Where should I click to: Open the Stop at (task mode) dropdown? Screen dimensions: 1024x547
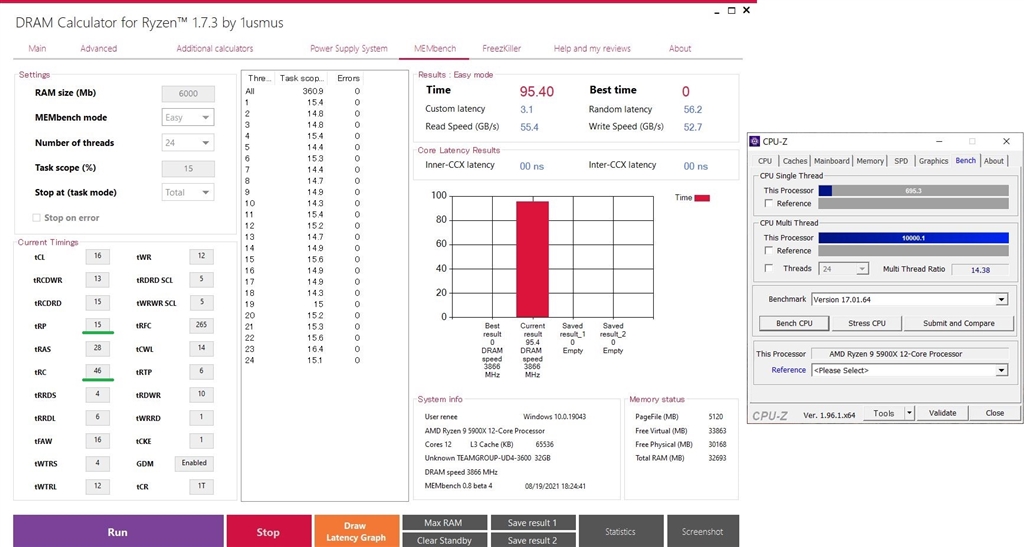(x=188, y=193)
